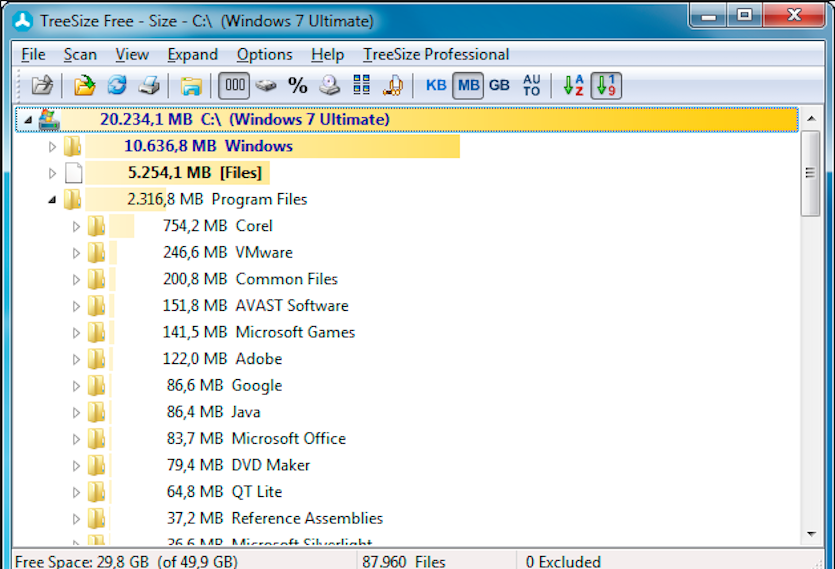Expand the Java folder
This screenshot has width=835, height=569.
76,413
